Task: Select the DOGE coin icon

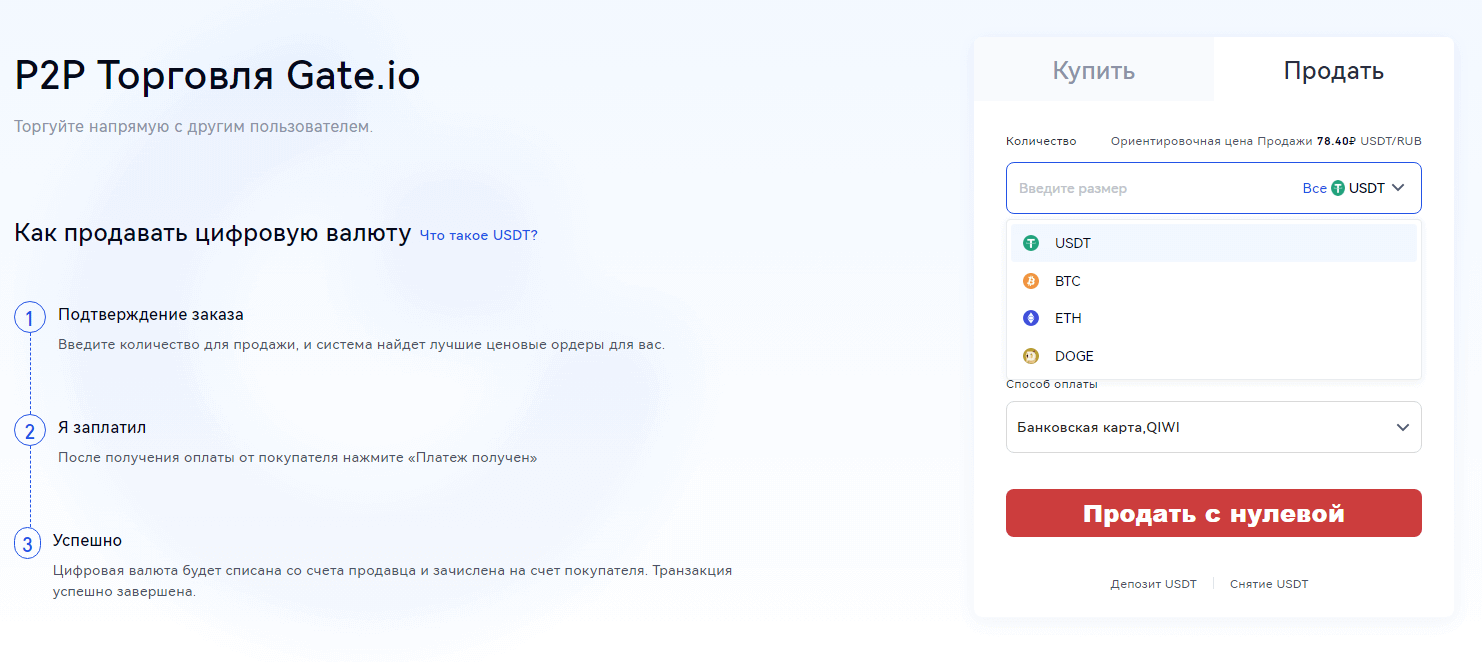Action: click(x=1031, y=356)
